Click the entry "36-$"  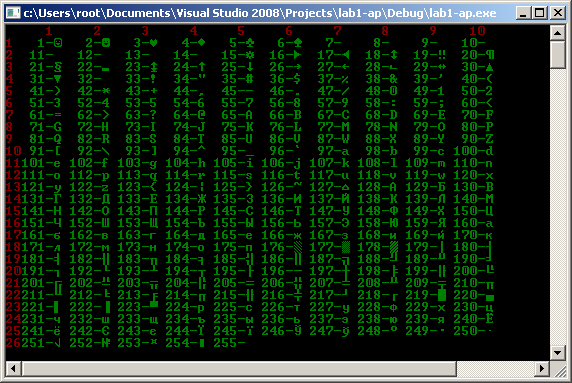(285, 79)
